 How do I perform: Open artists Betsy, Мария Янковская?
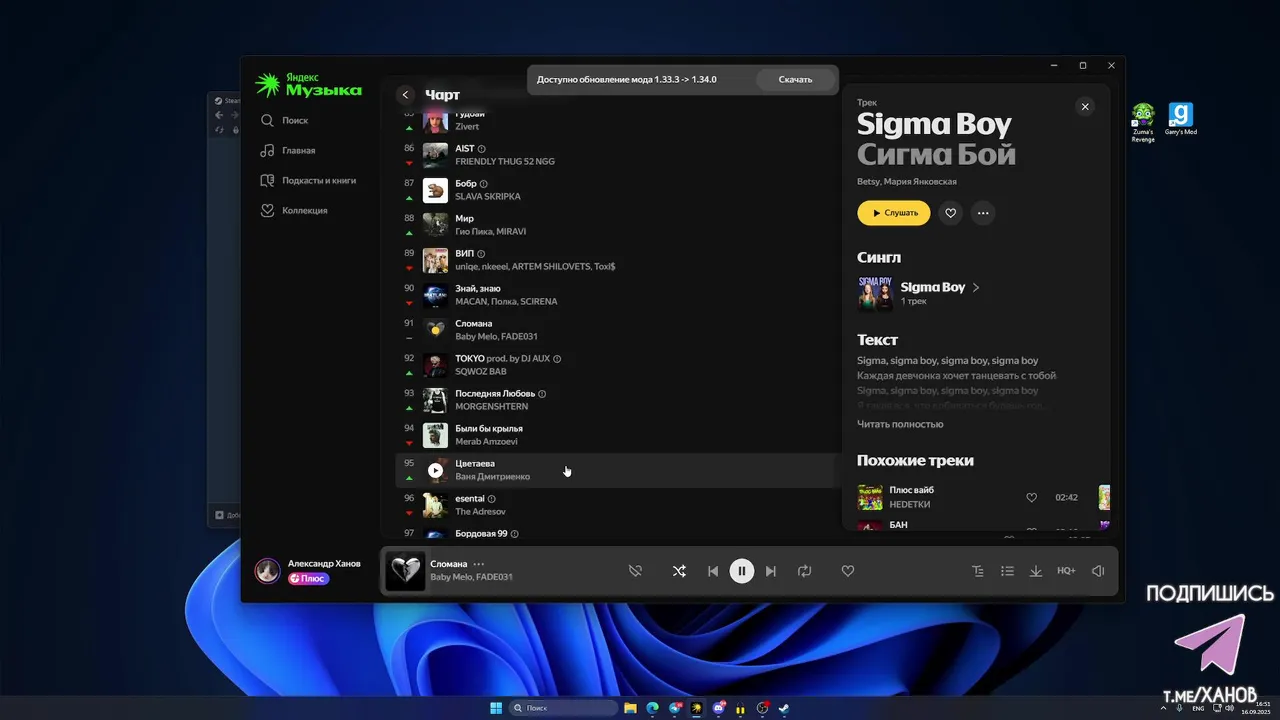907,182
